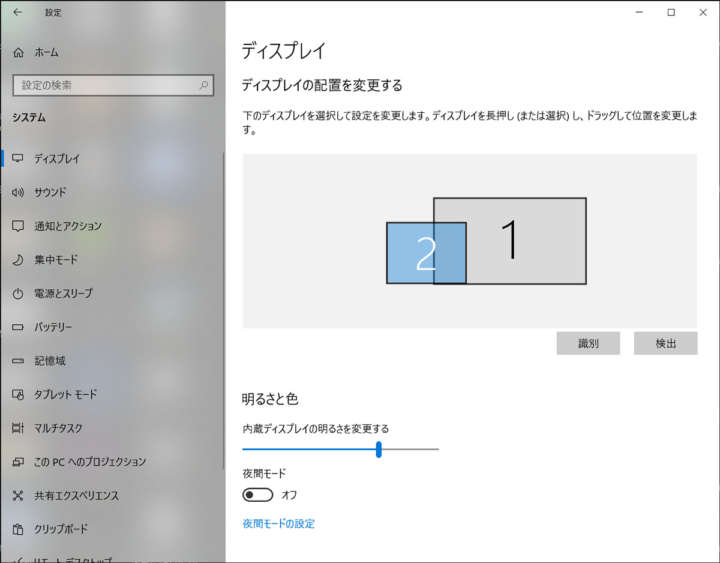Select the 通知とアクション icon
Viewport: 720px width, 563px height.
[x=18, y=226]
